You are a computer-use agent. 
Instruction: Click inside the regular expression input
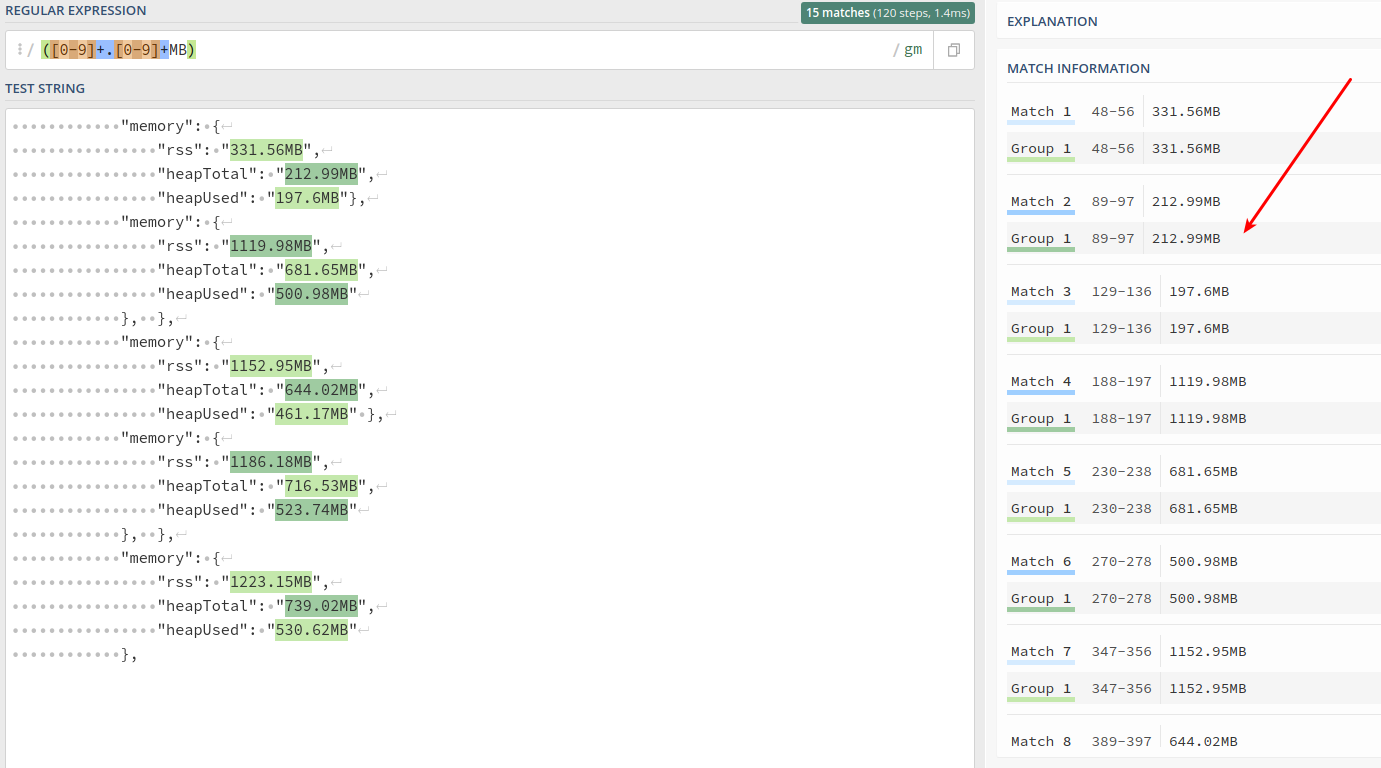coord(500,50)
